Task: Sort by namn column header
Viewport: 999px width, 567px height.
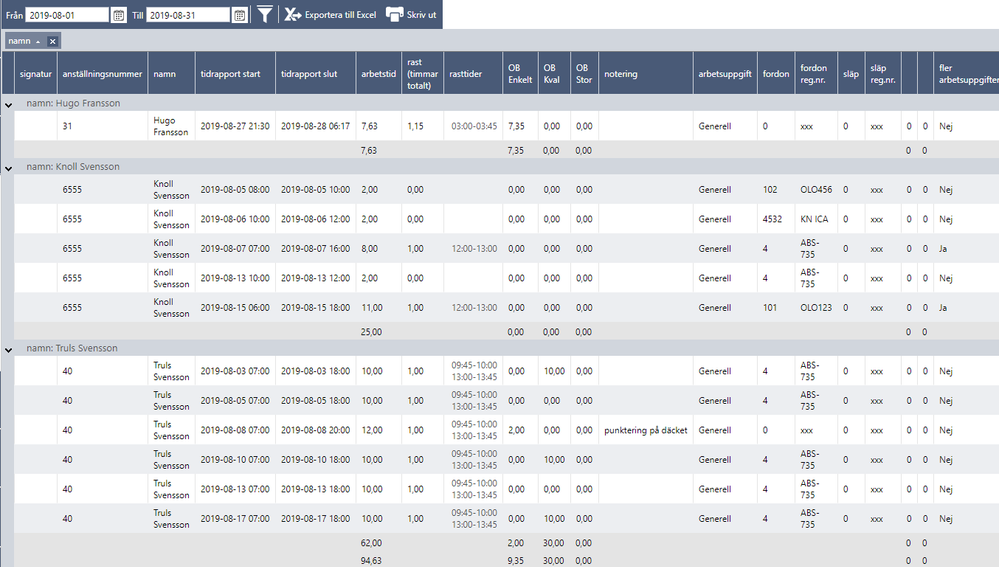Action: click(x=171, y=73)
